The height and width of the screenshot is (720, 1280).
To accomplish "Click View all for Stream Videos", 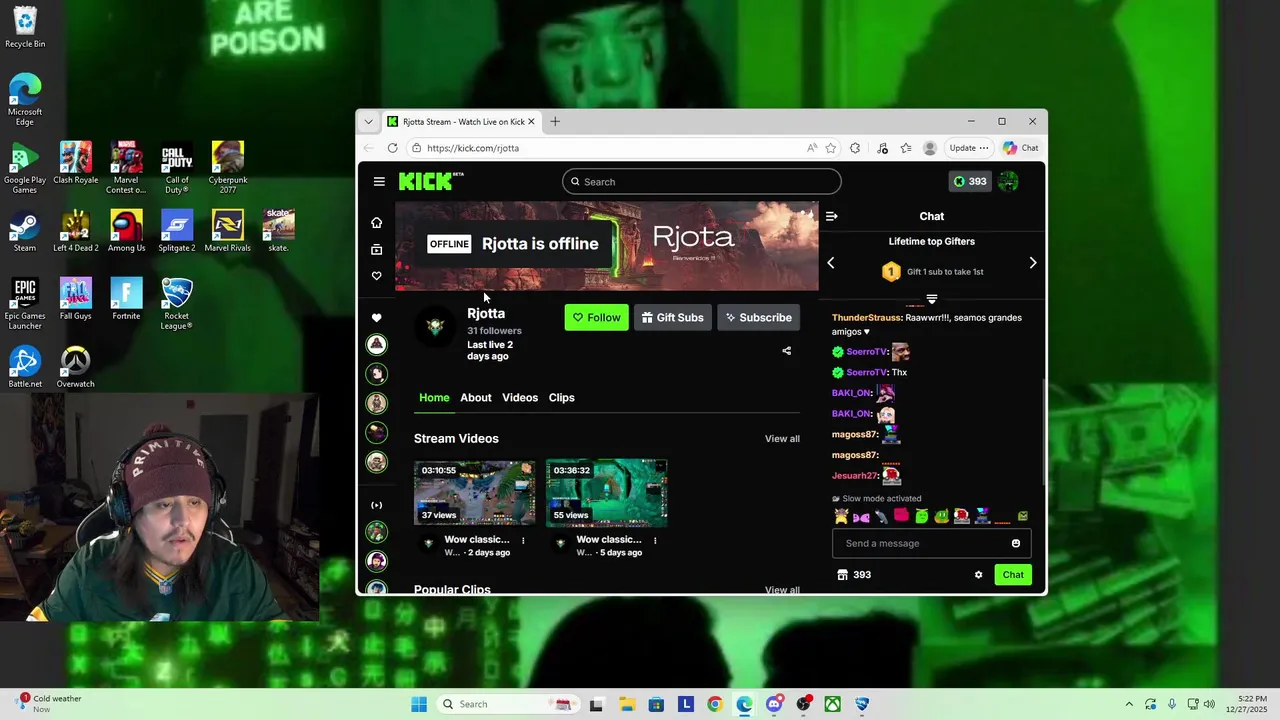I will (x=782, y=439).
